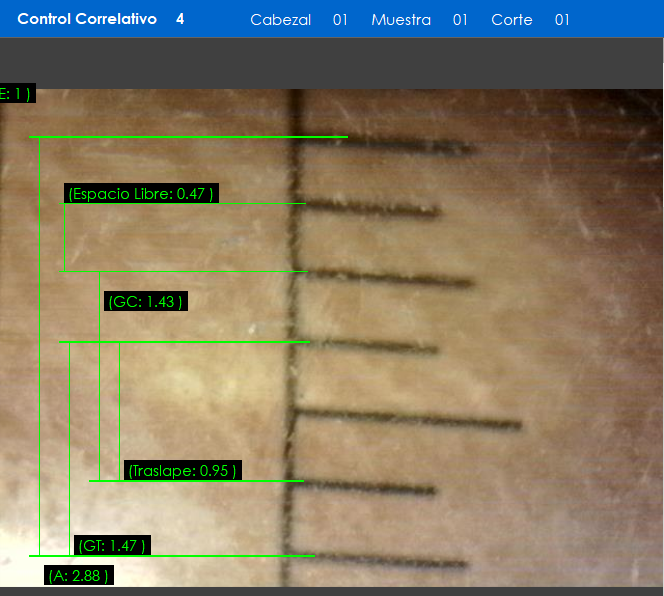Select the GC 1.43 measurement label
Viewport: 664px width, 596px height.
click(146, 301)
